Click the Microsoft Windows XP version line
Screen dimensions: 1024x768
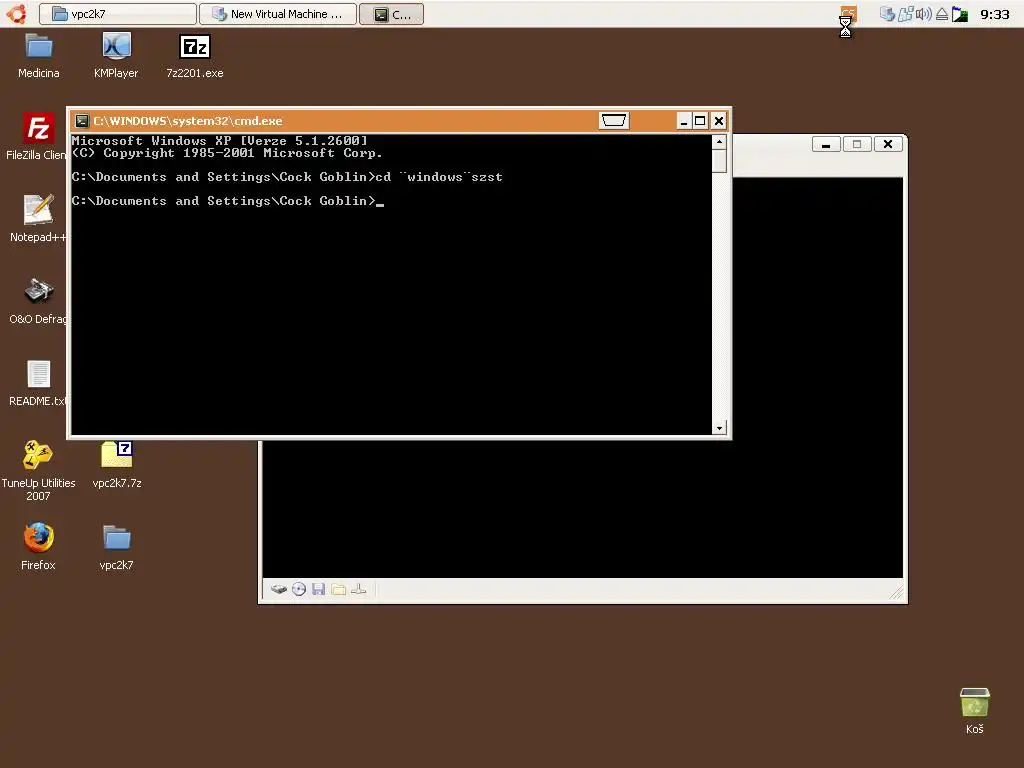(x=219, y=140)
